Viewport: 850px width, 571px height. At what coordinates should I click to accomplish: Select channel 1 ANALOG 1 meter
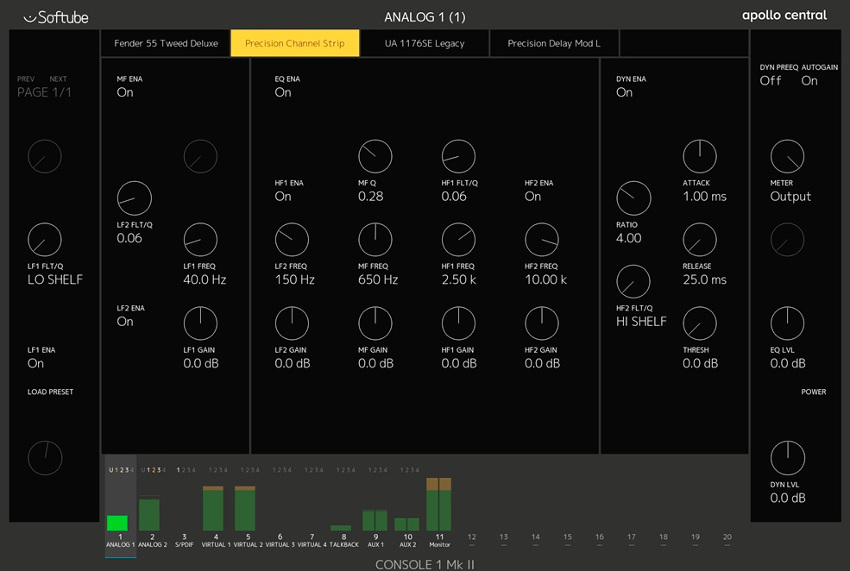coord(118,523)
